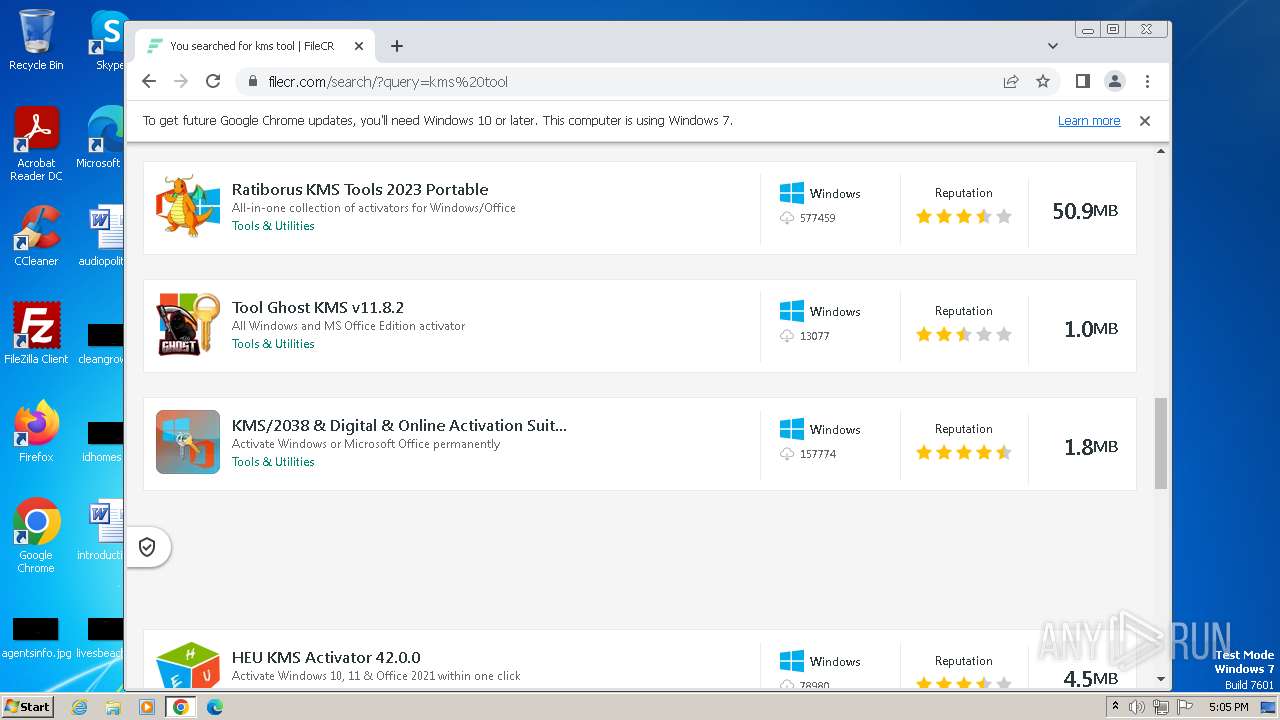Click the browser back arrow
The width and height of the screenshot is (1280, 720).
(149, 82)
